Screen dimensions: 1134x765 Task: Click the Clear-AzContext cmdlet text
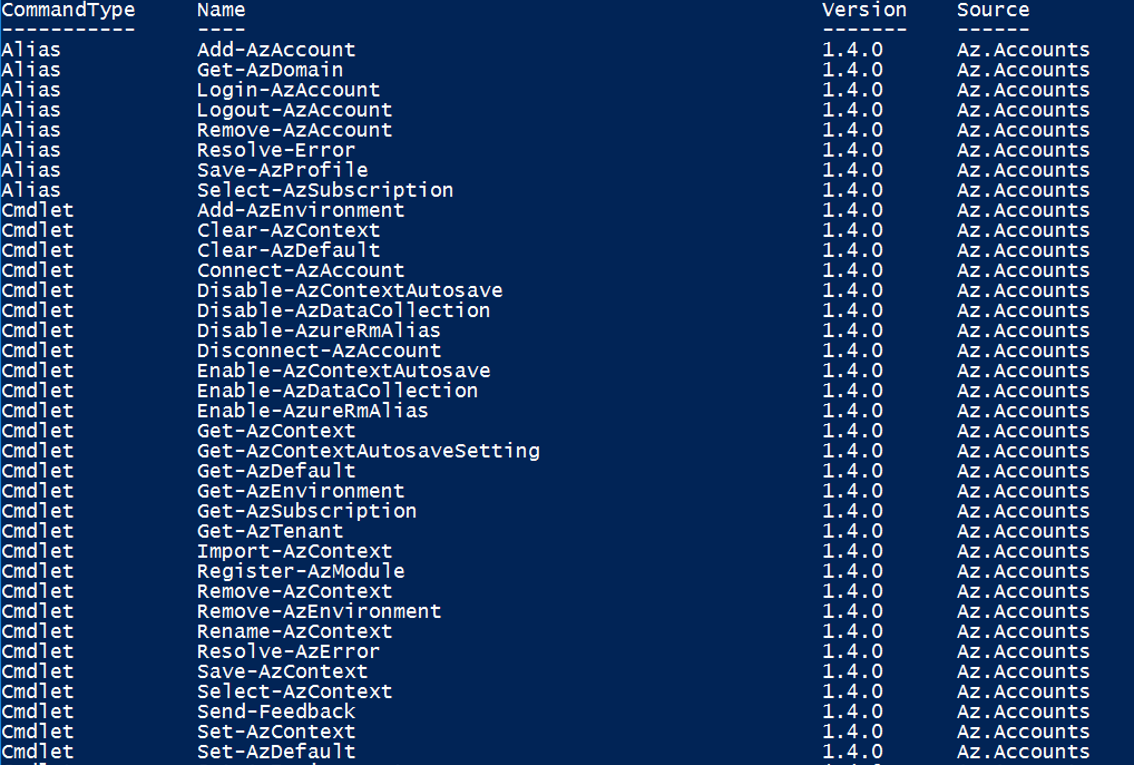pos(289,231)
